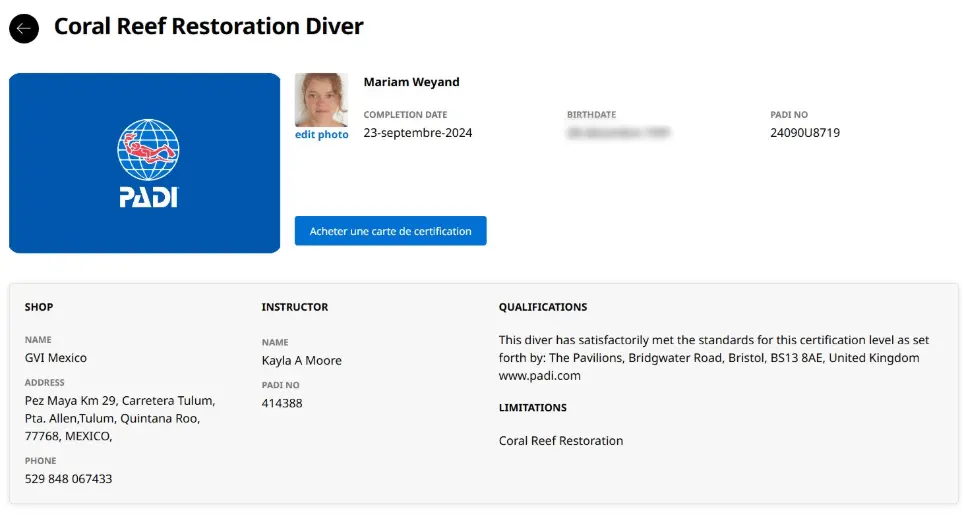Select the 'Coral Reef Restoration' limitation text
Viewport: 962px width, 514px height.
tap(560, 441)
